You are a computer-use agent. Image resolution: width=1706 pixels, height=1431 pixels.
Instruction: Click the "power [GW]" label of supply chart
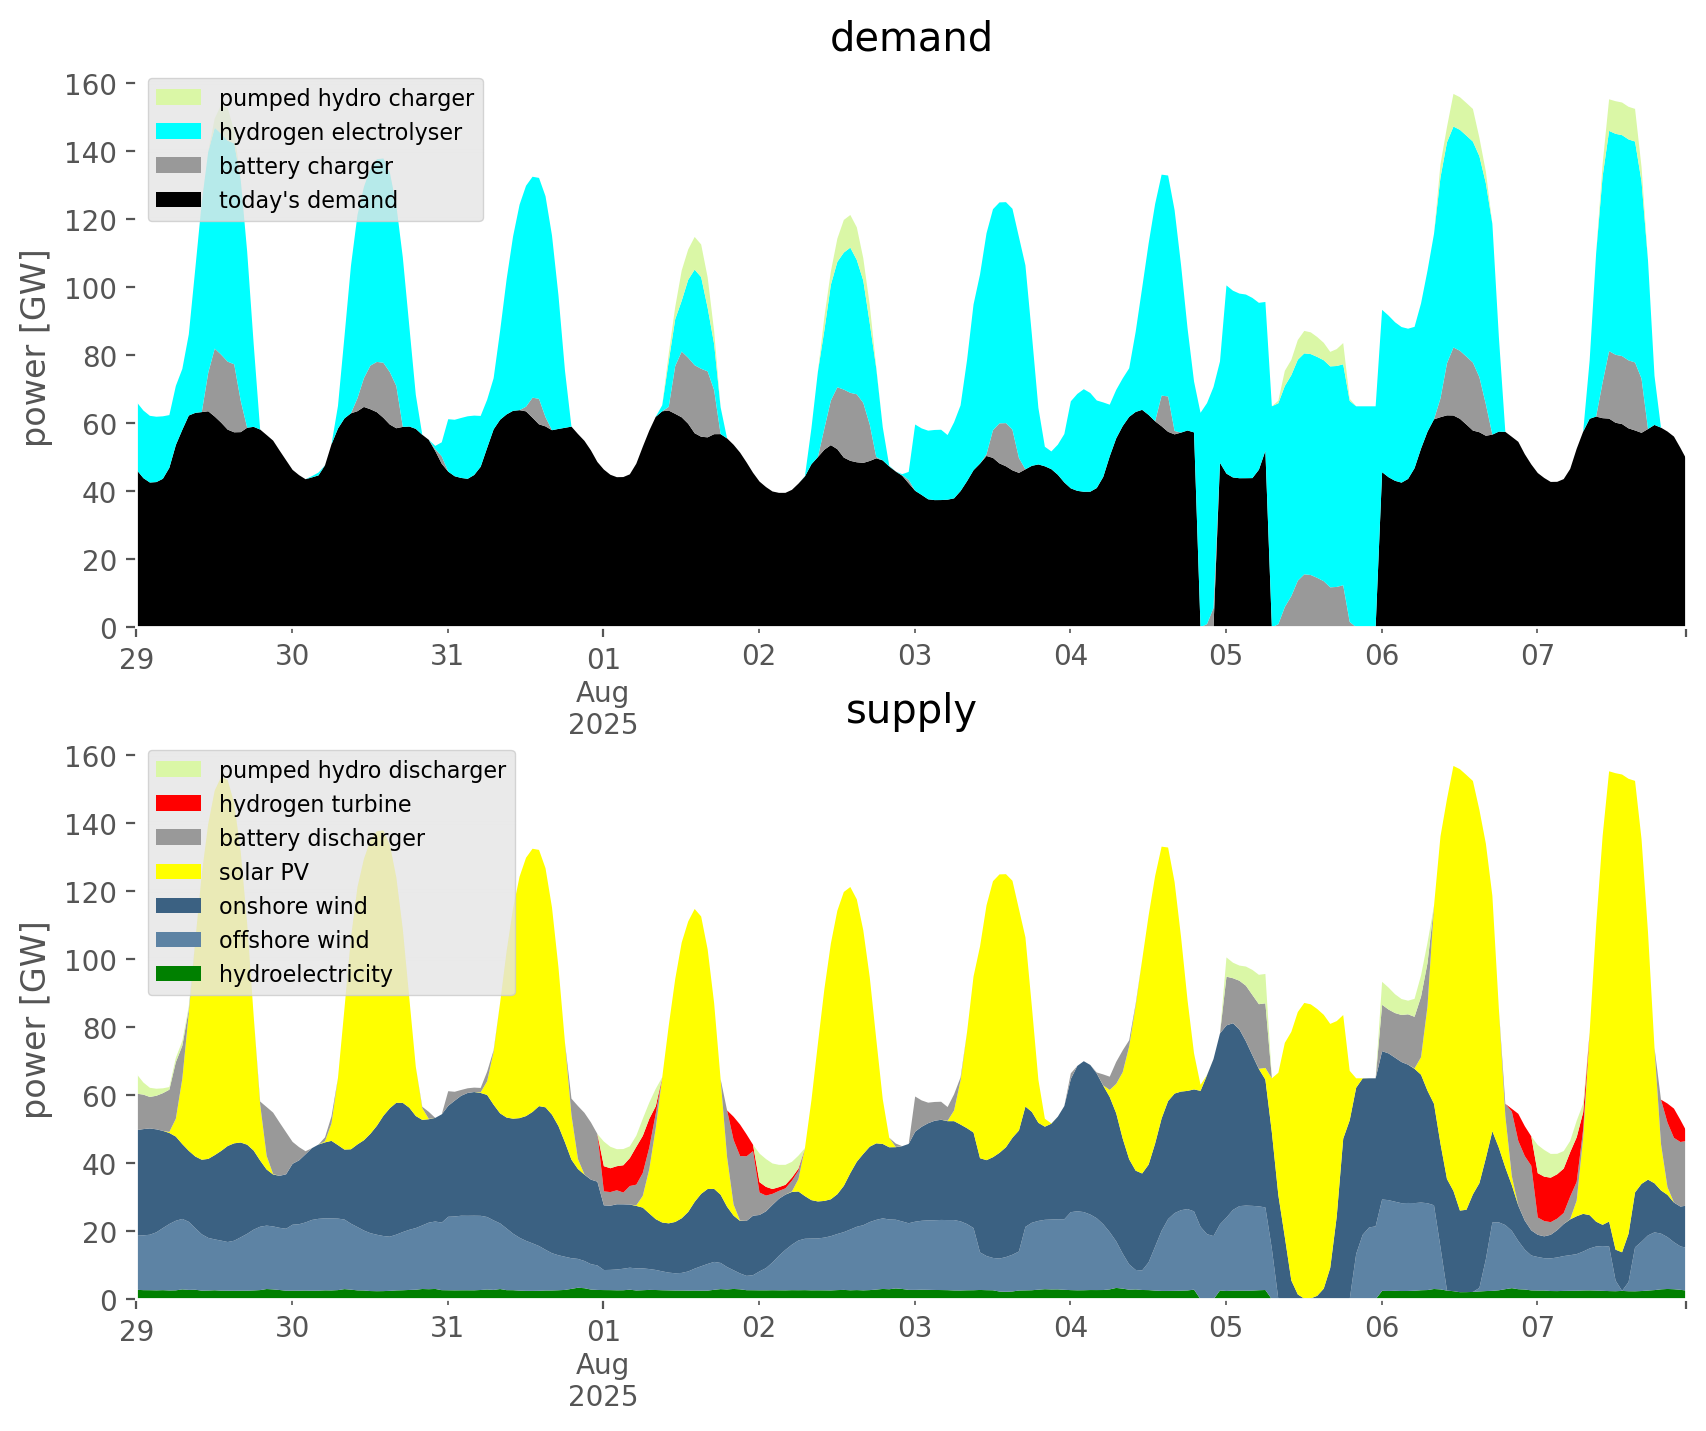tap(35, 1020)
